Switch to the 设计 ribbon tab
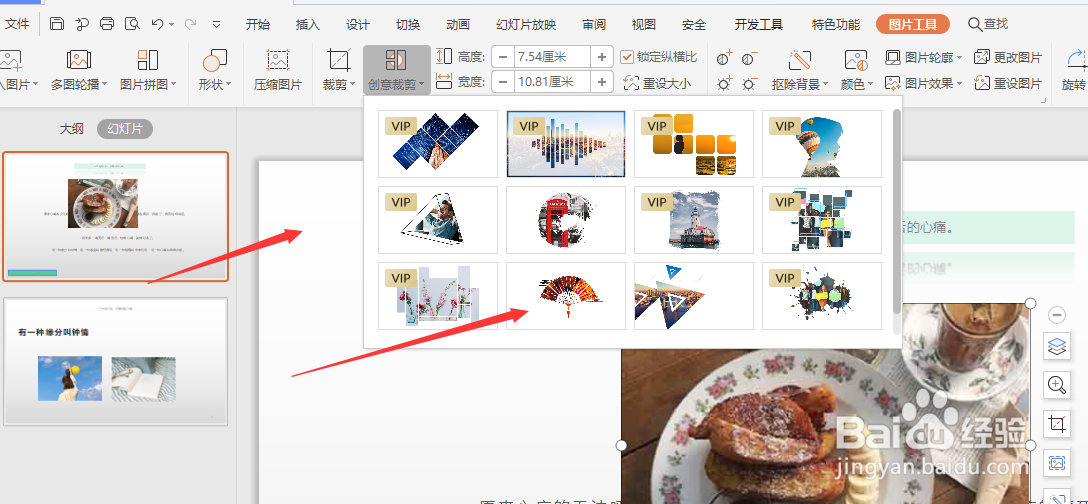Screen dimensions: 1088x504 click(x=358, y=24)
